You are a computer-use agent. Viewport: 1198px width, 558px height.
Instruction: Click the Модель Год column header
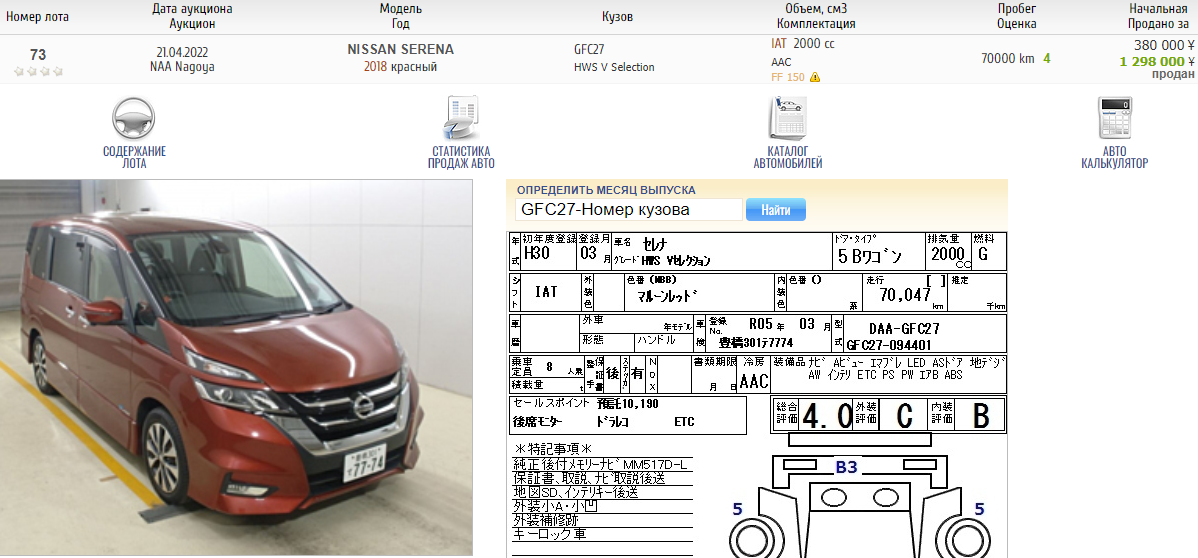[x=400, y=16]
